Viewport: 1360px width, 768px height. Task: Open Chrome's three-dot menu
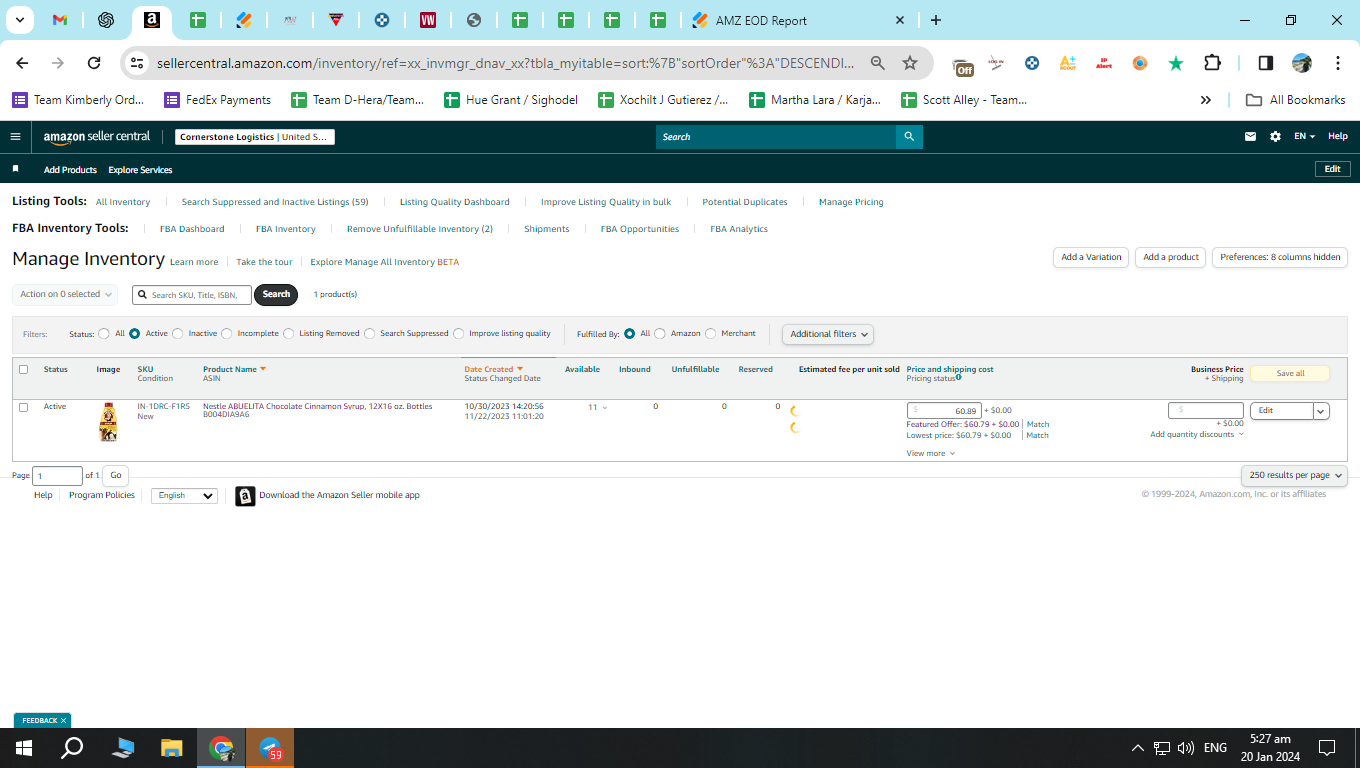pyautogui.click(x=1338, y=63)
